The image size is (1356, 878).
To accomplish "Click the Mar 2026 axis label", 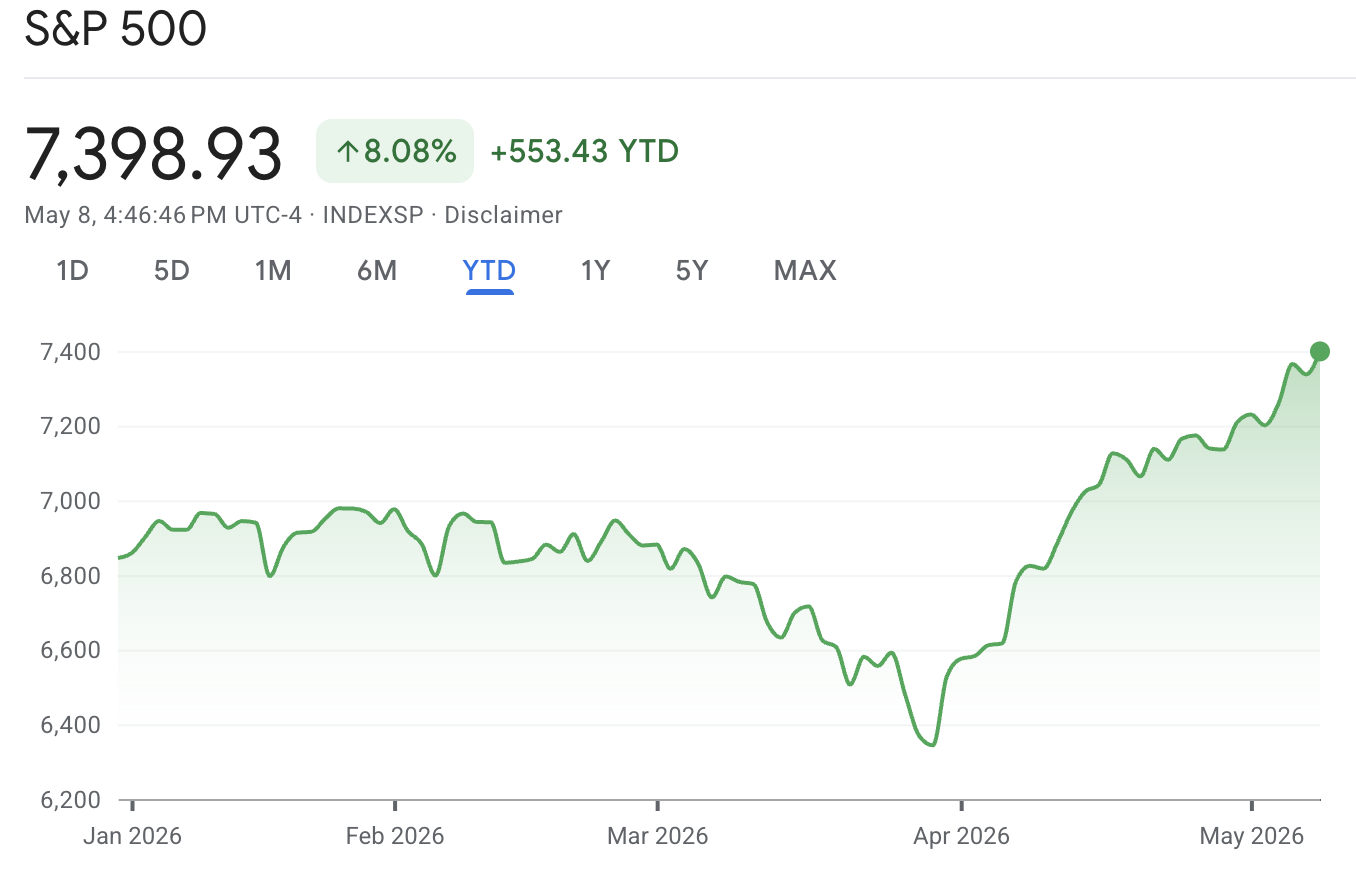I will pyautogui.click(x=657, y=835).
